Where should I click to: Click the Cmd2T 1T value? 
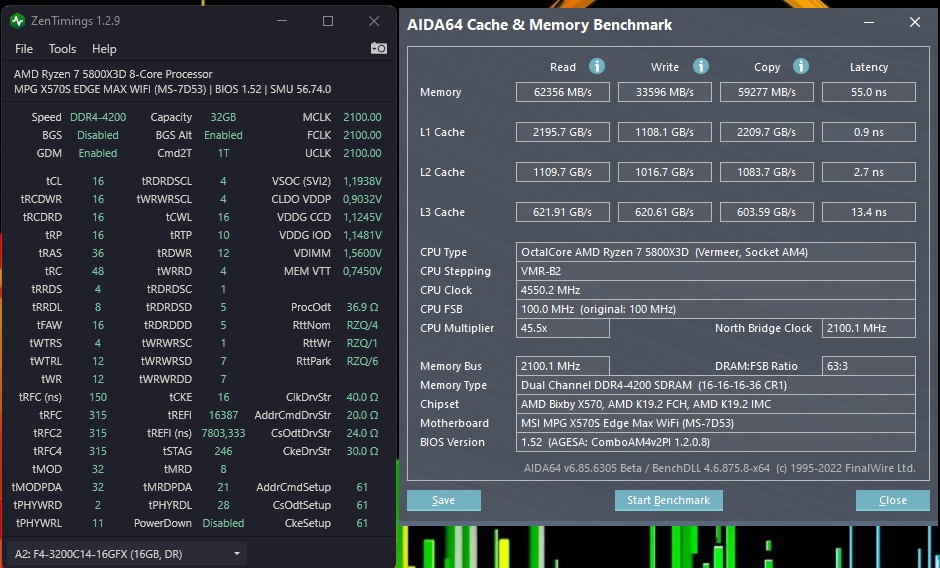tap(224, 153)
